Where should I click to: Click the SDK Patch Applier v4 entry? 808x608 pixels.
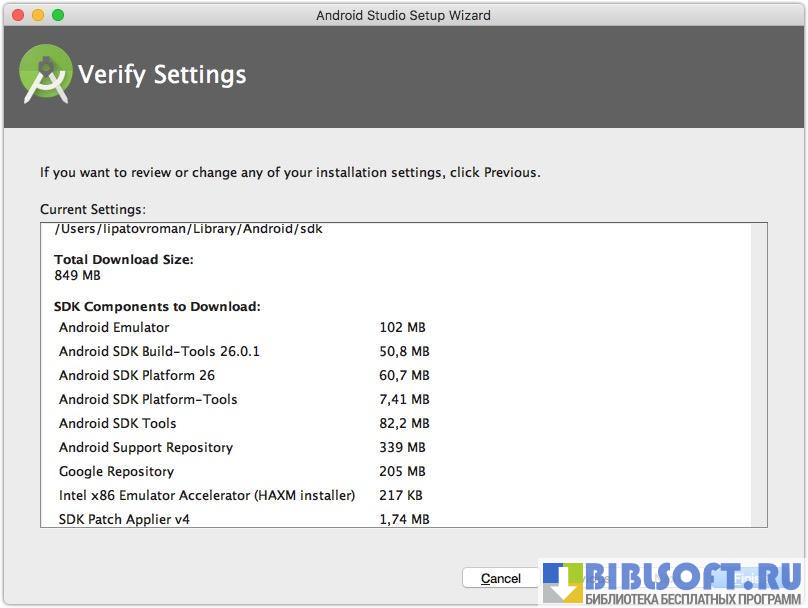124,519
